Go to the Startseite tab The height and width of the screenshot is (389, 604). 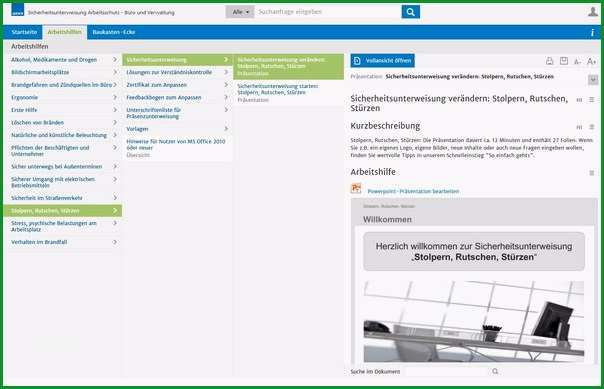click(24, 32)
